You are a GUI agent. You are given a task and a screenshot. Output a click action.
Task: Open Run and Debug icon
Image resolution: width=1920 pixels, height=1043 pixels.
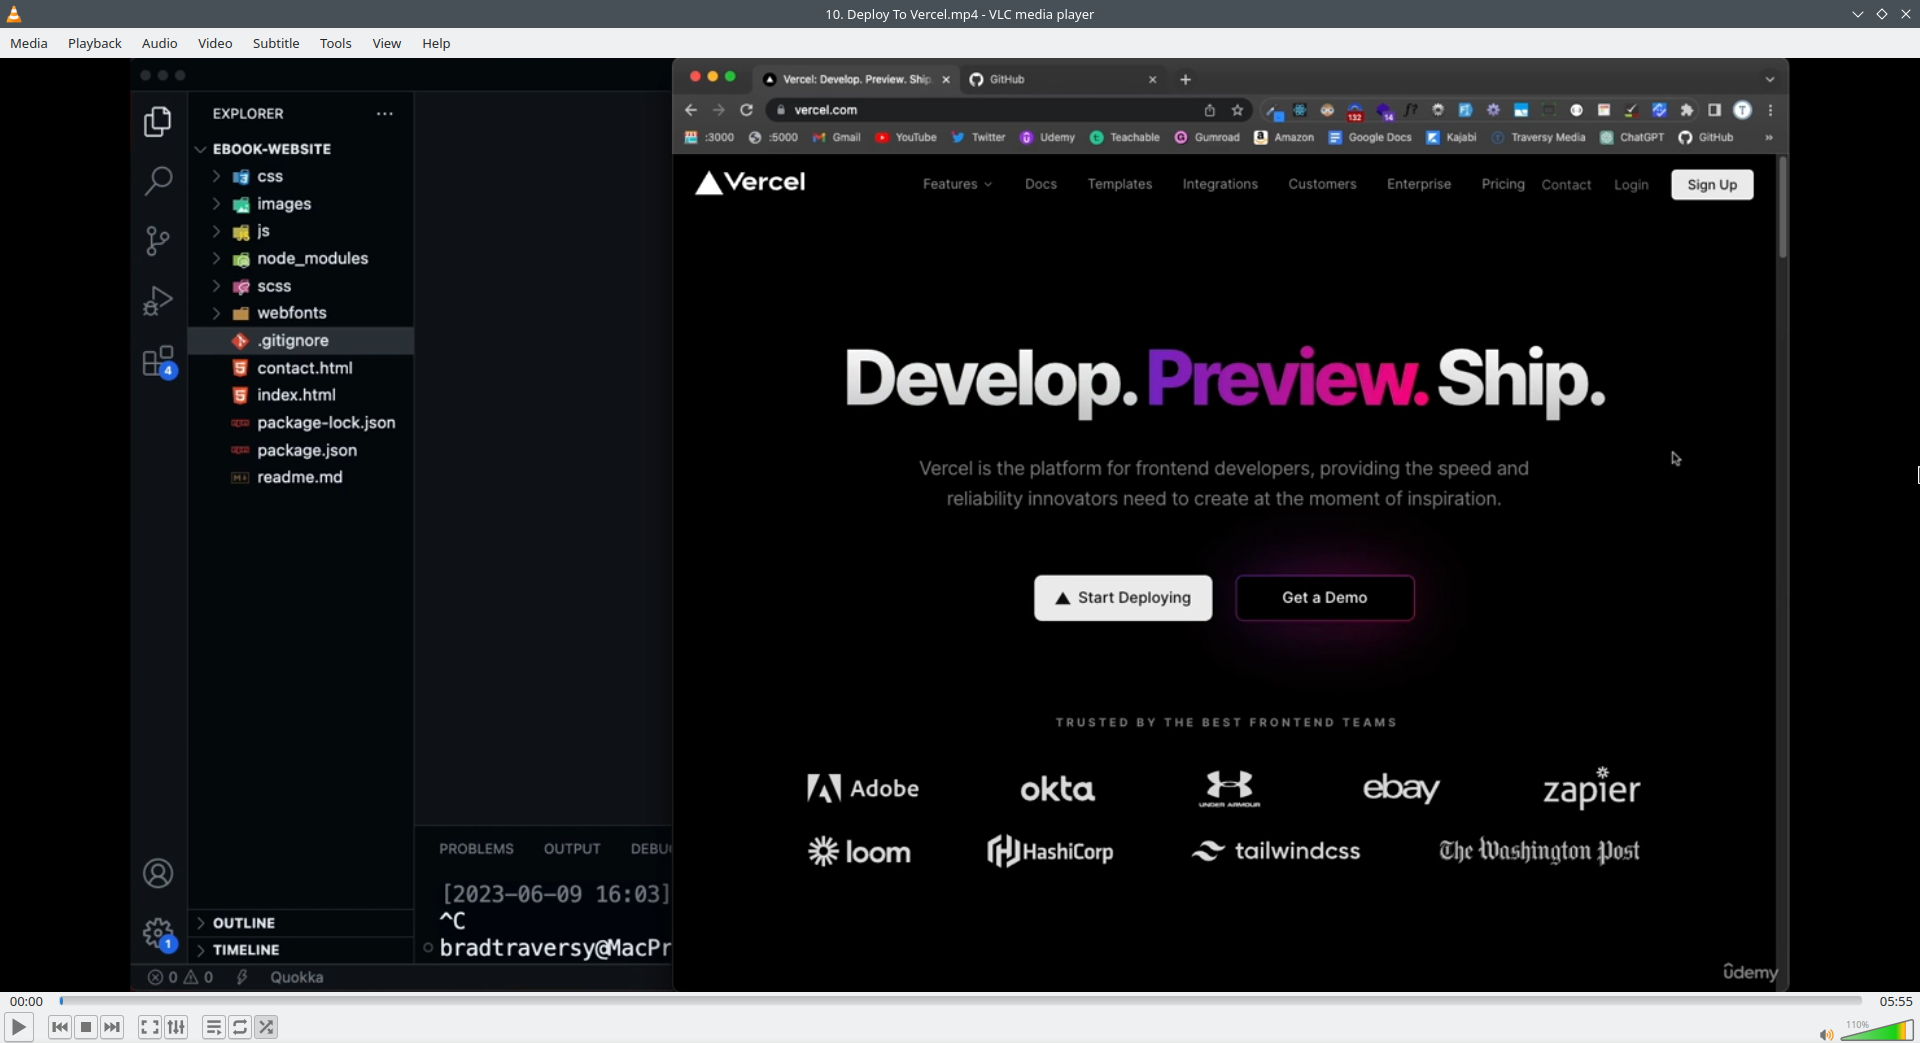pos(158,301)
